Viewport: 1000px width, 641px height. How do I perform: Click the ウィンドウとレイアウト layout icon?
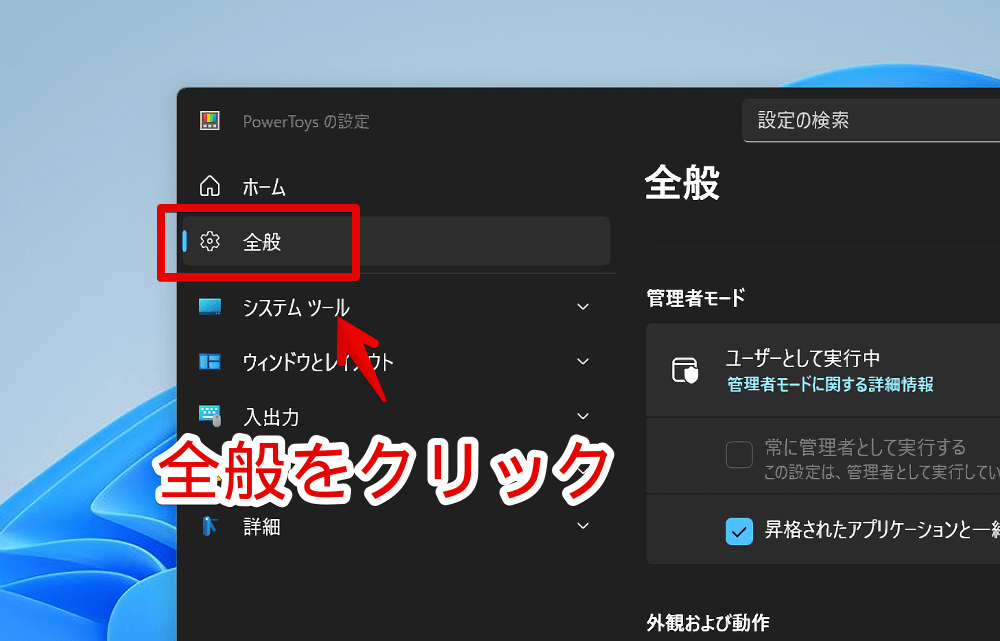[x=210, y=362]
